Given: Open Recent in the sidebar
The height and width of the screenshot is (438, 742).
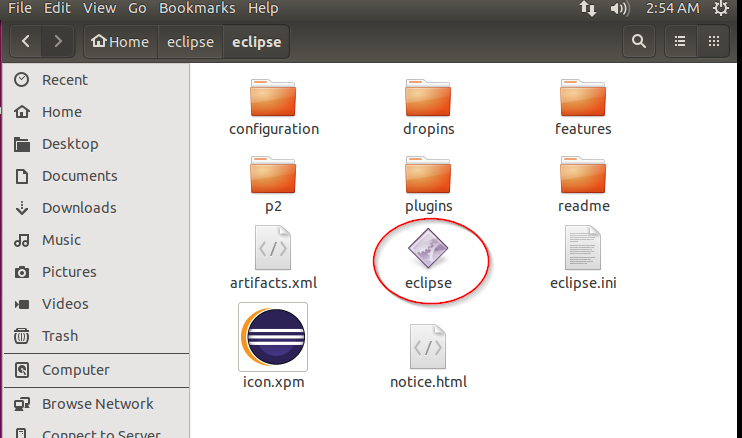Looking at the screenshot, I should (x=97, y=80).
